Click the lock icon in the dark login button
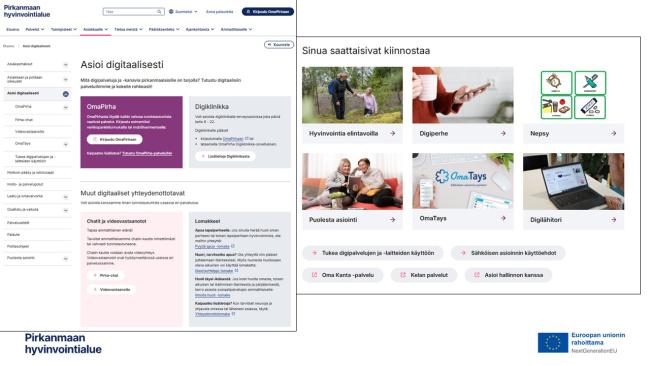Image resolution: width=650 pixels, height=366 pixels. tap(248, 12)
